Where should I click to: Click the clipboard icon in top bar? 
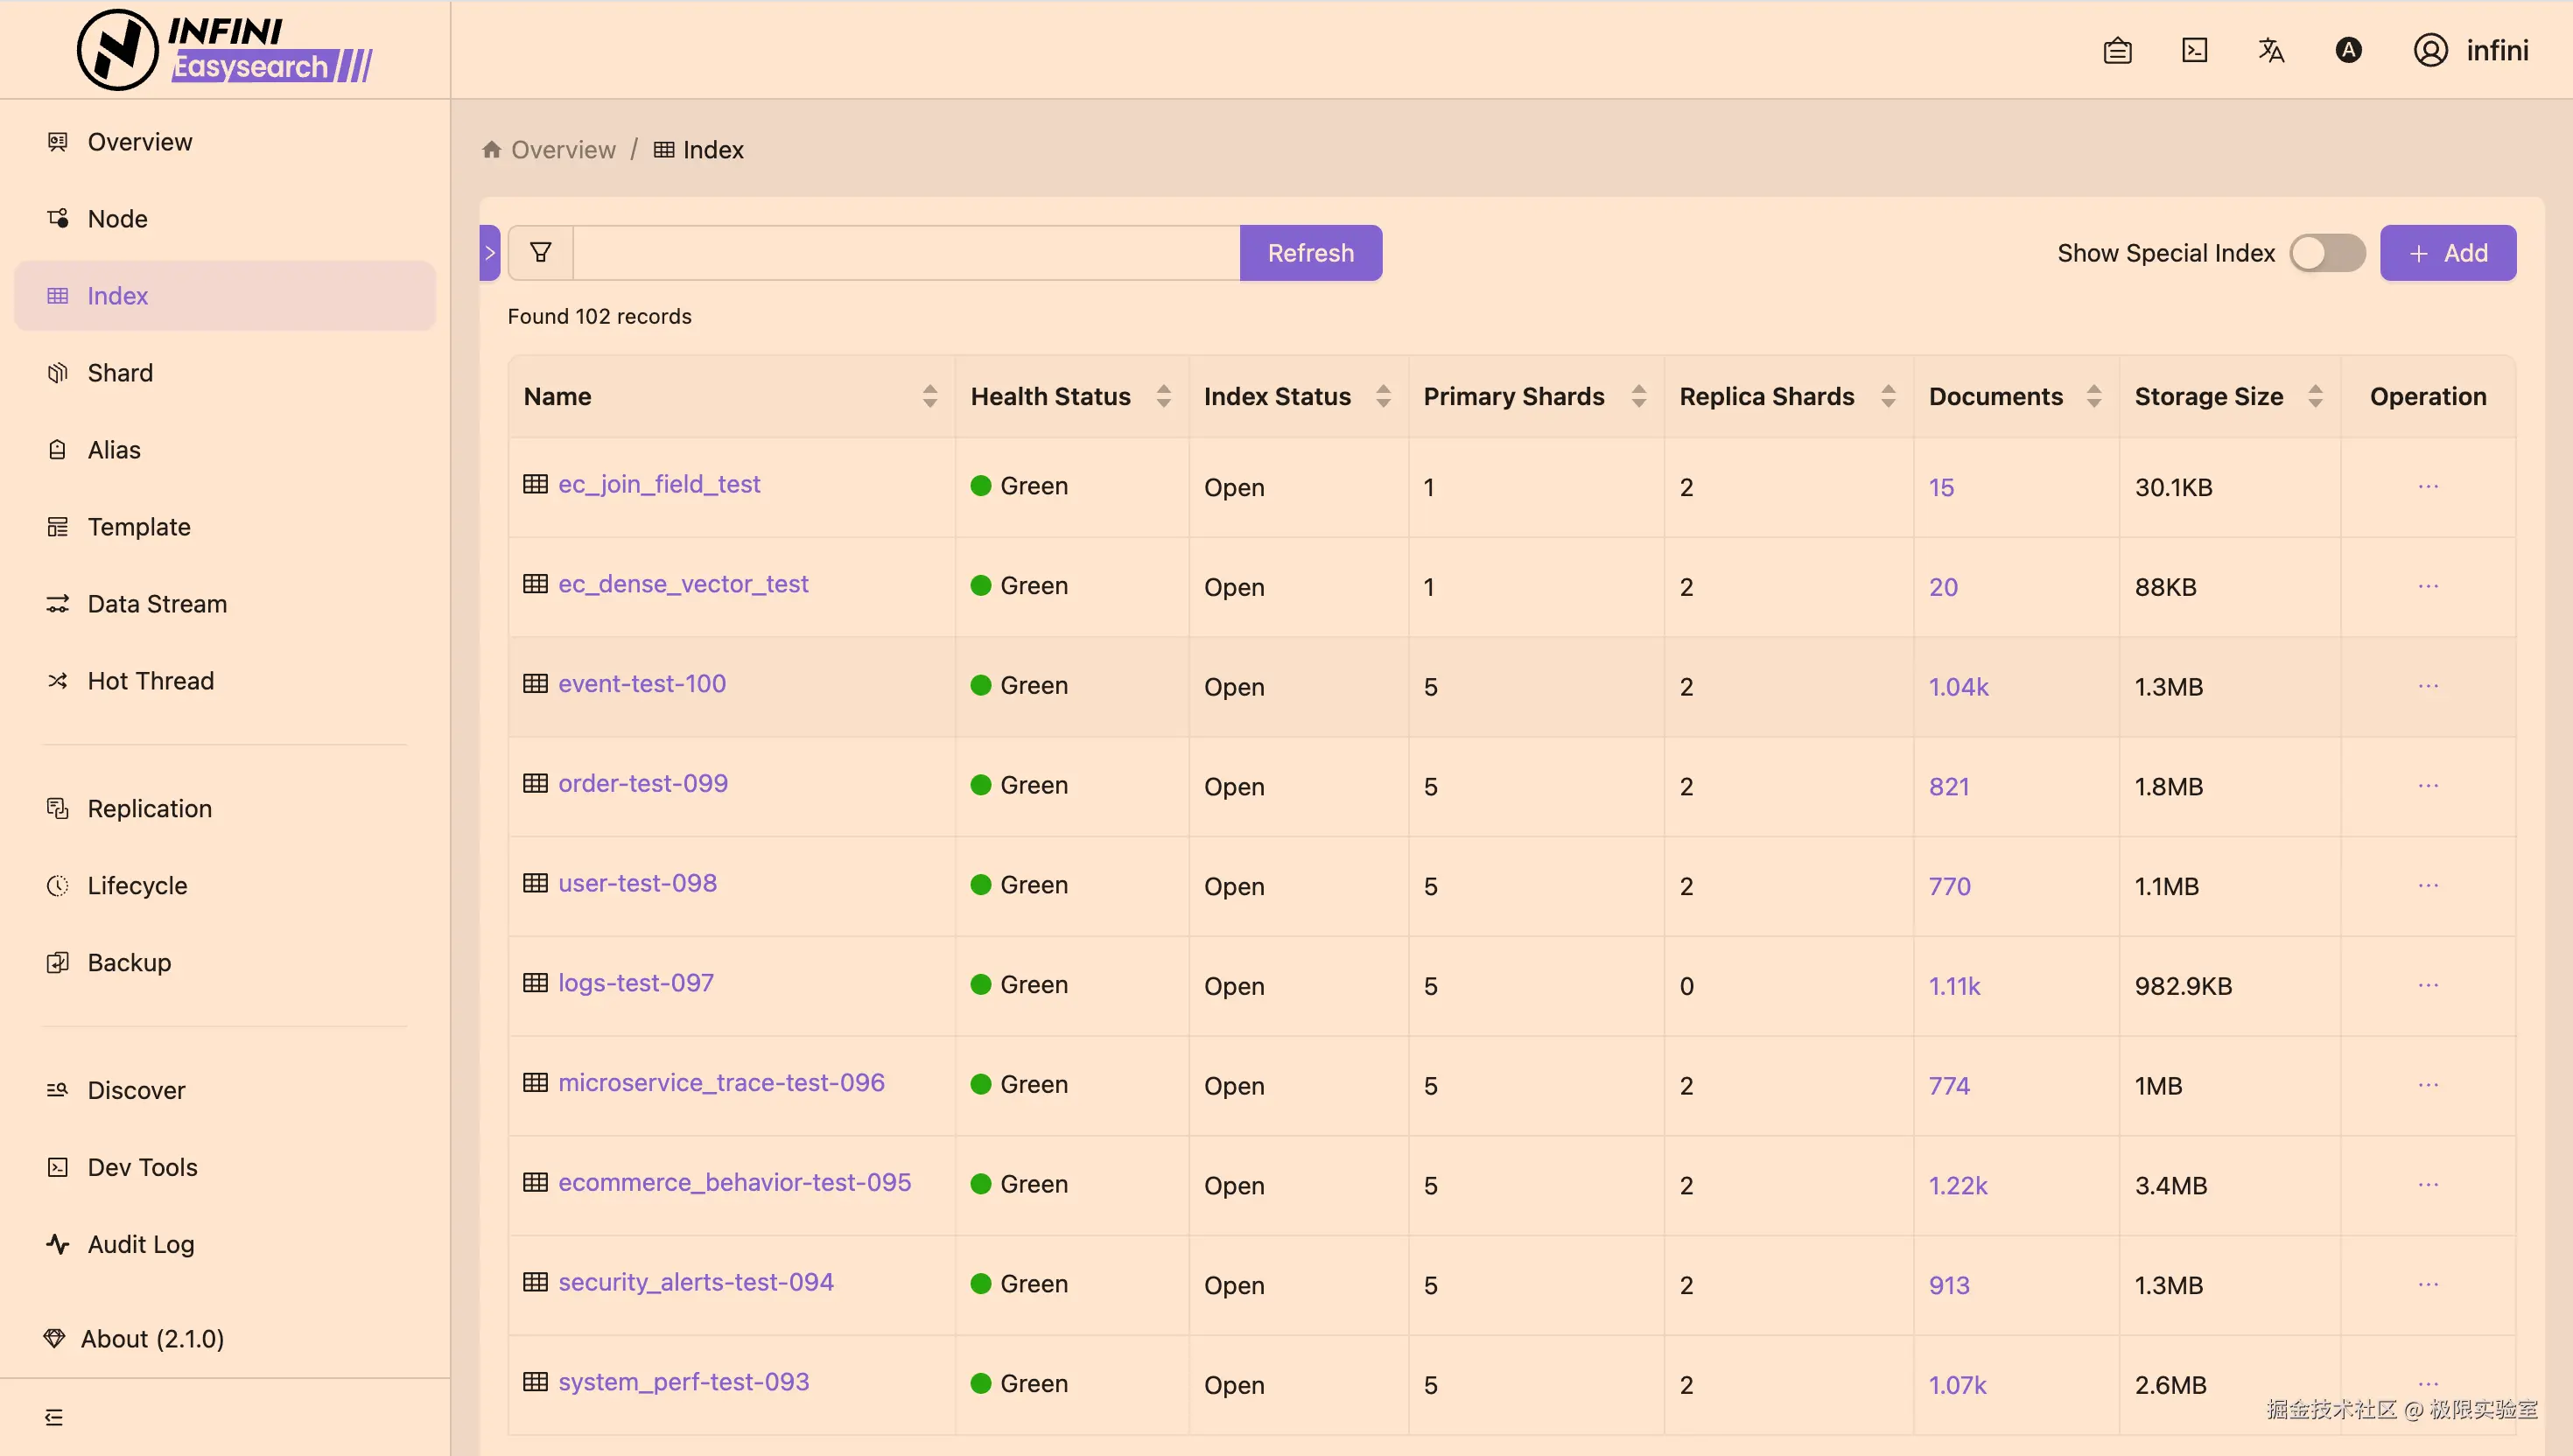[2117, 50]
